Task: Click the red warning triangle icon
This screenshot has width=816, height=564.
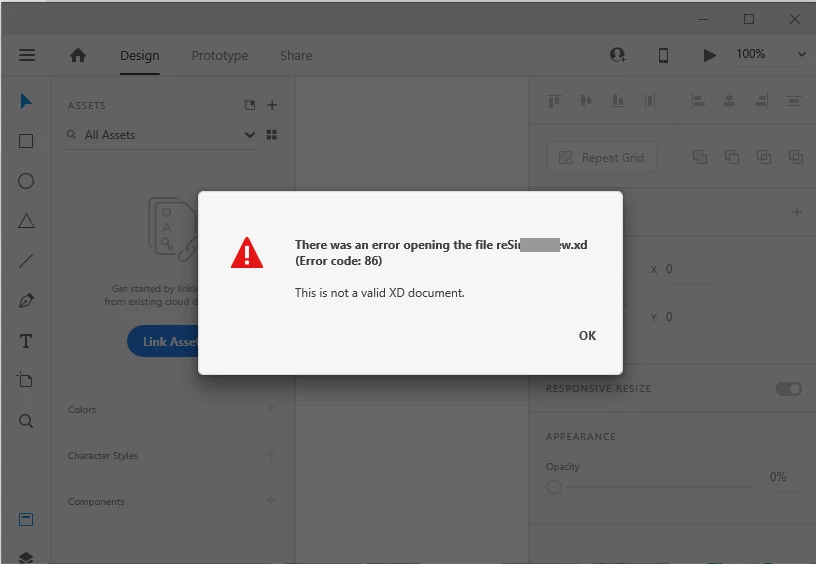Action: [247, 253]
